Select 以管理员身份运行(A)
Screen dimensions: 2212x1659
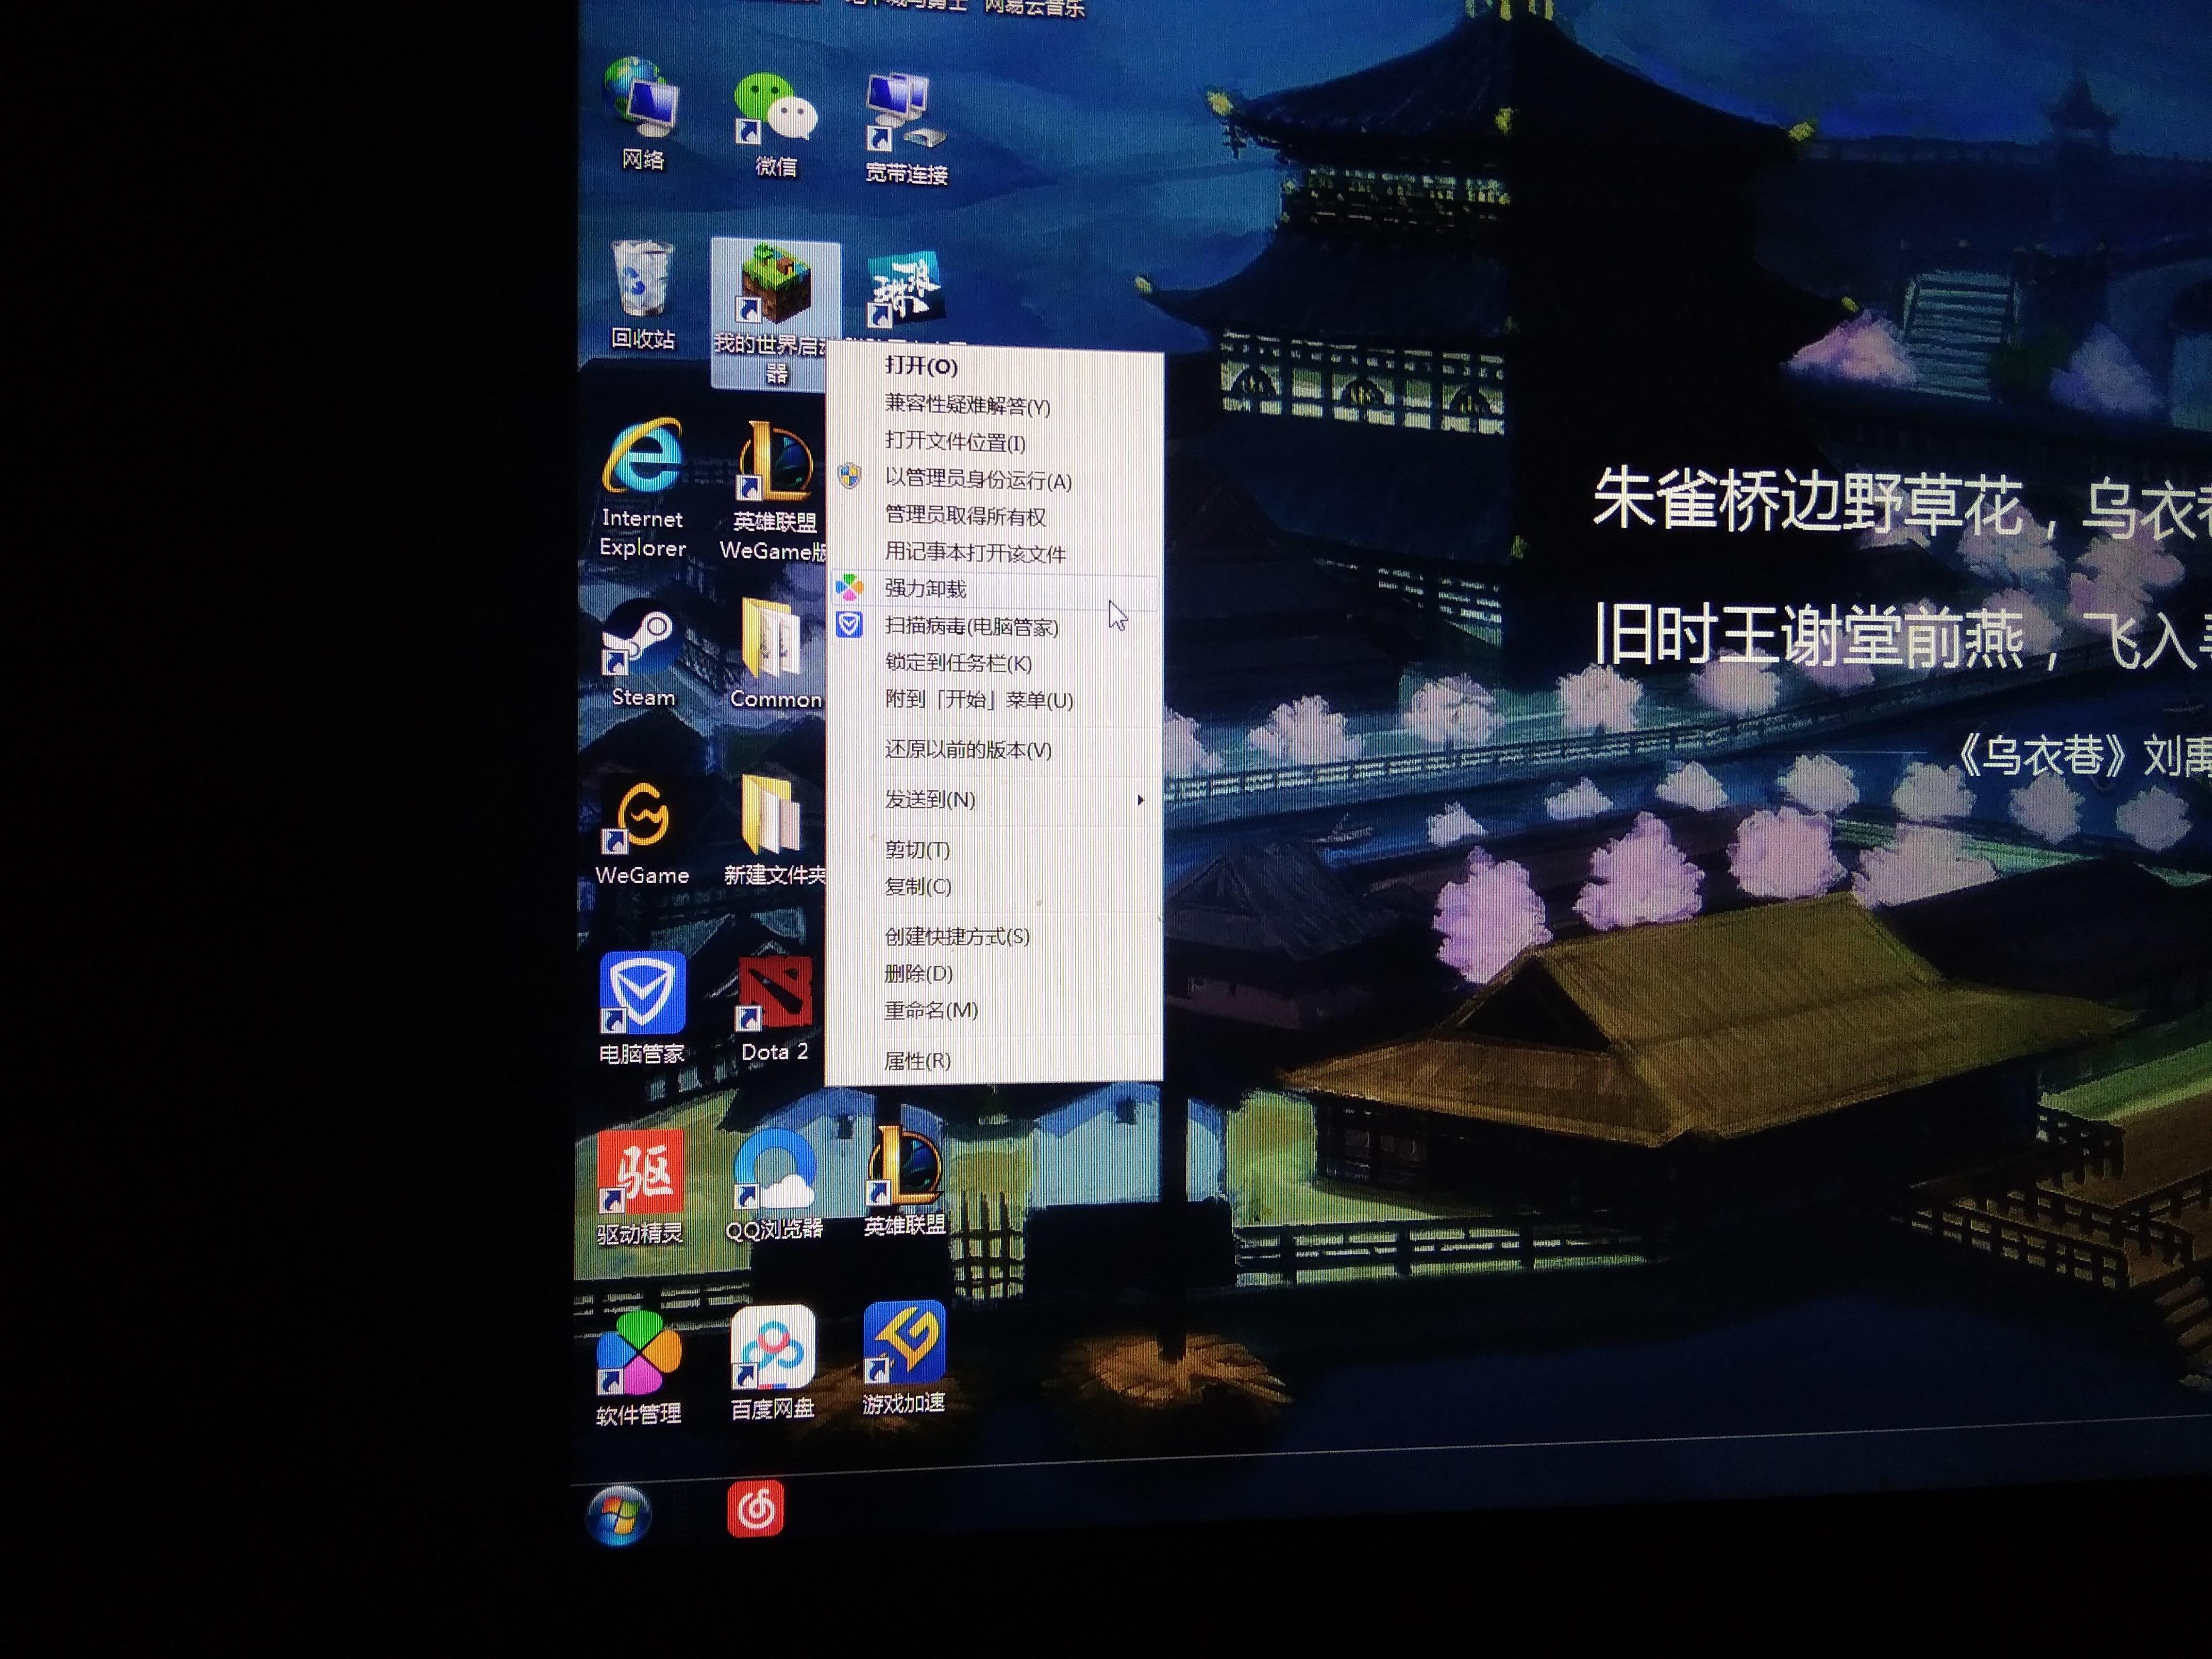pyautogui.click(x=995, y=479)
